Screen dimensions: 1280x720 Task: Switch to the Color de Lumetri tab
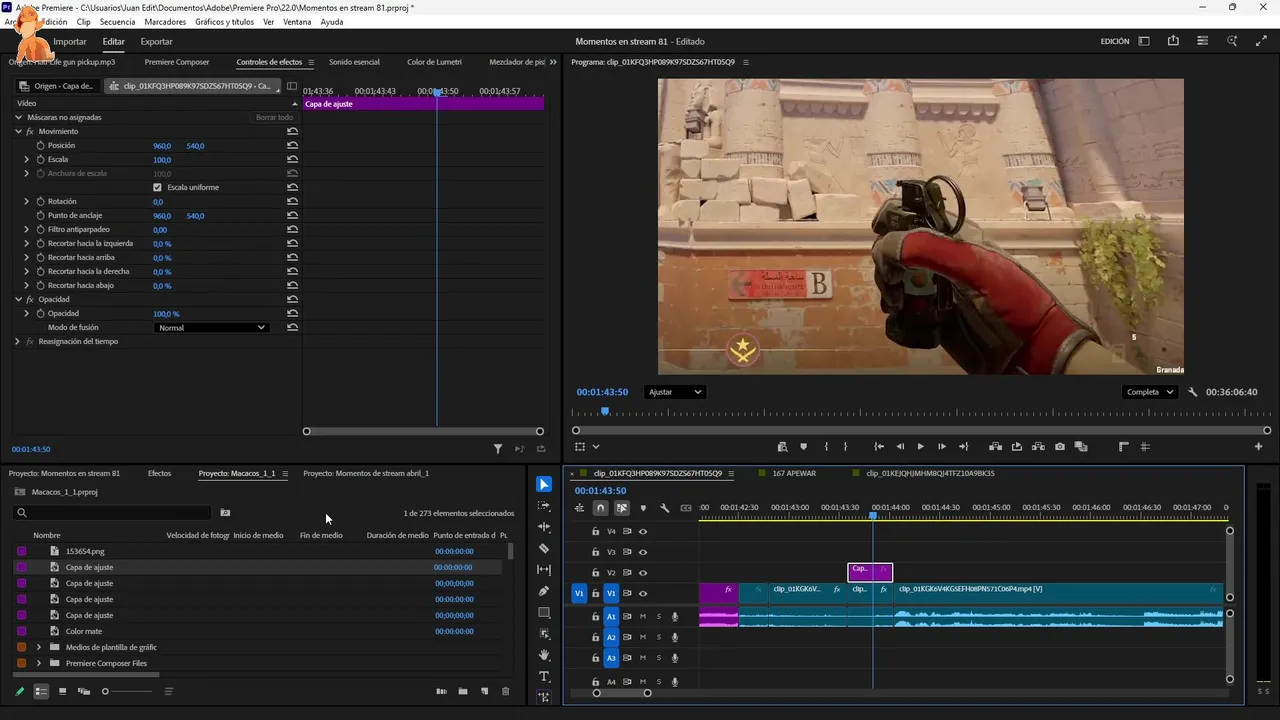pyautogui.click(x=434, y=62)
